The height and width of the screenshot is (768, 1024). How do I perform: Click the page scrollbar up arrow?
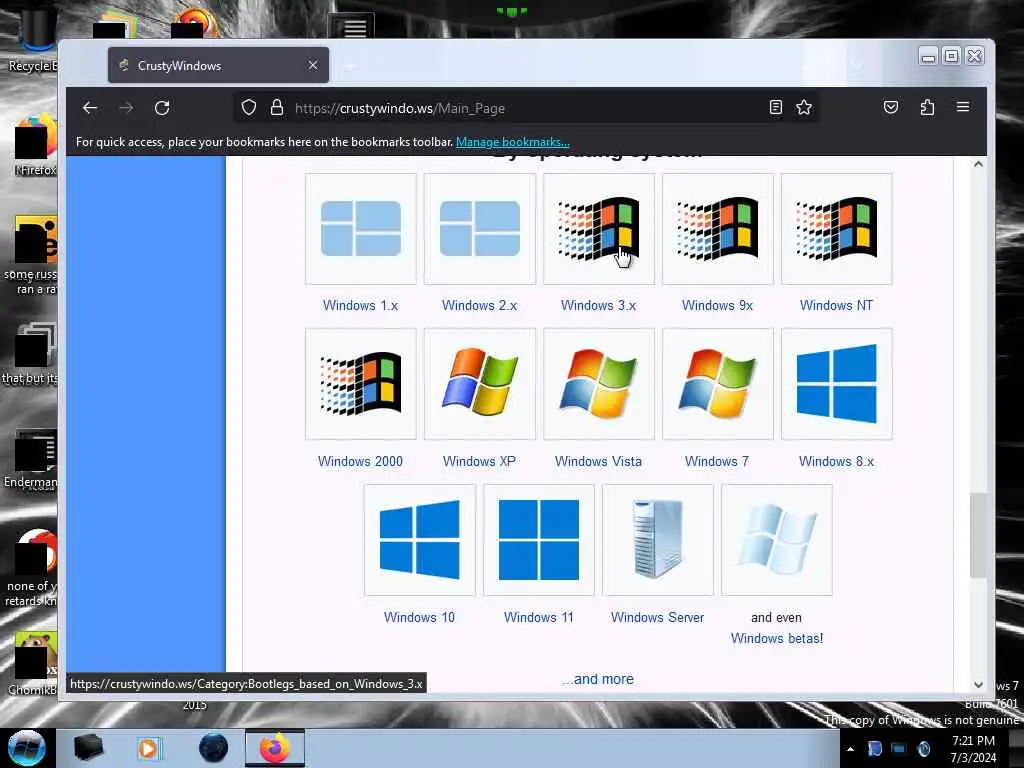978,164
